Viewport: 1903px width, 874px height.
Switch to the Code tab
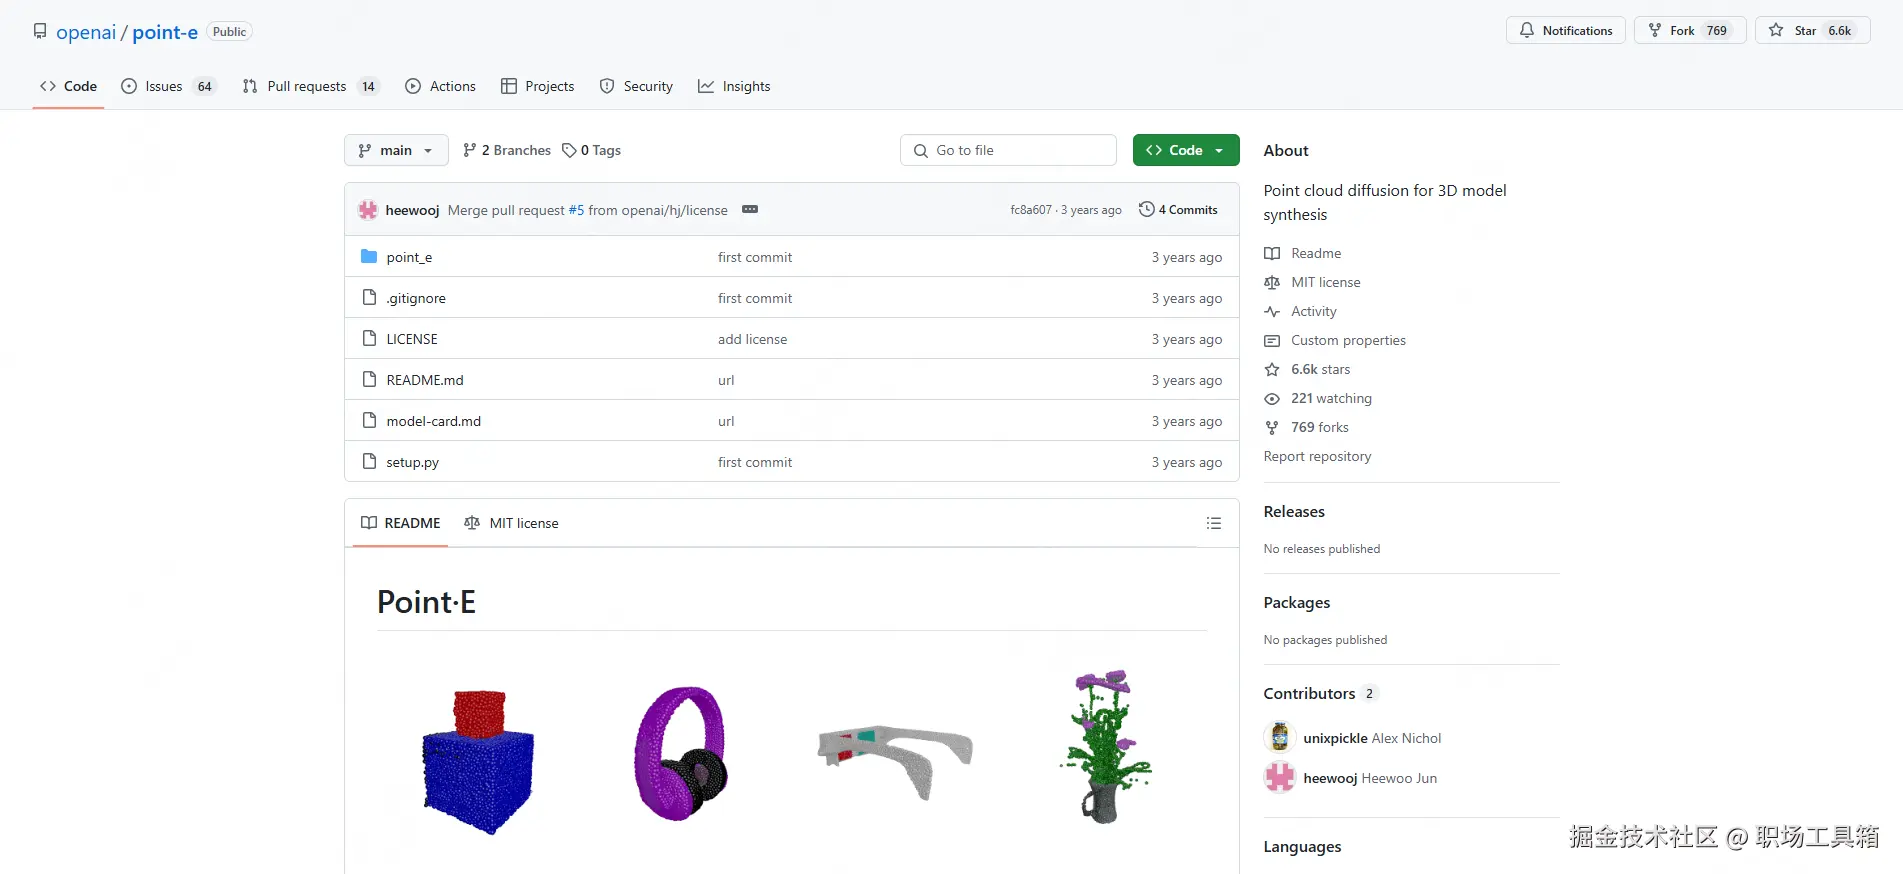[x=68, y=86]
